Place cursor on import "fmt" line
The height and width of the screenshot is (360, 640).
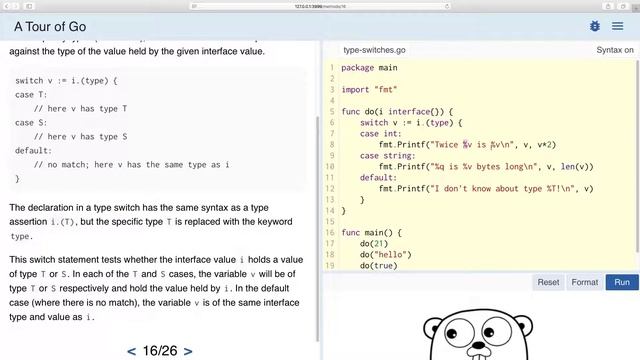(x=369, y=89)
